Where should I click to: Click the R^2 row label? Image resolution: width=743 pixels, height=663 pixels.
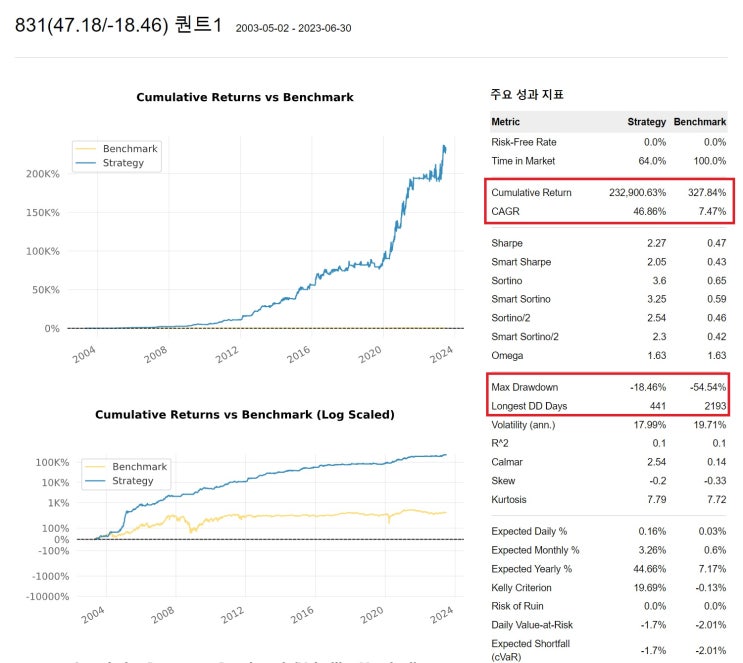(500, 443)
